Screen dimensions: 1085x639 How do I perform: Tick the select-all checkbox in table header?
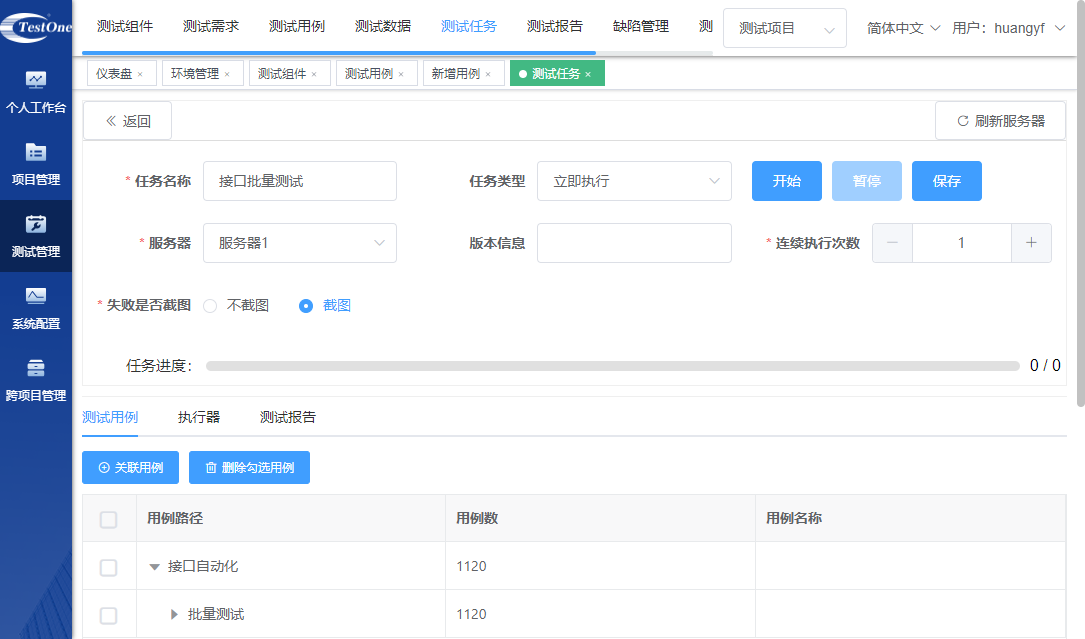(109, 519)
